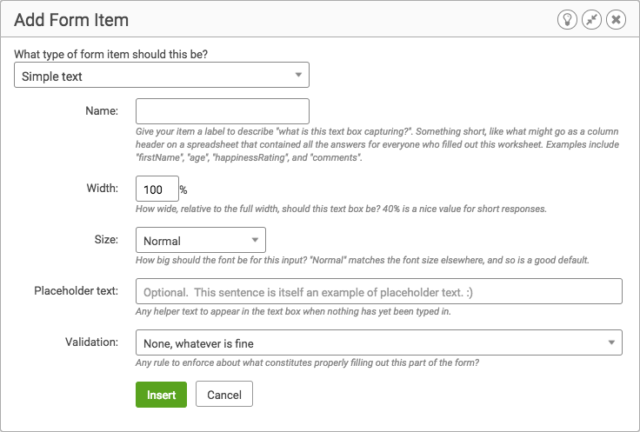Viewport: 640px width, 432px height.
Task: Click the Width: field label
Action: [102, 188]
